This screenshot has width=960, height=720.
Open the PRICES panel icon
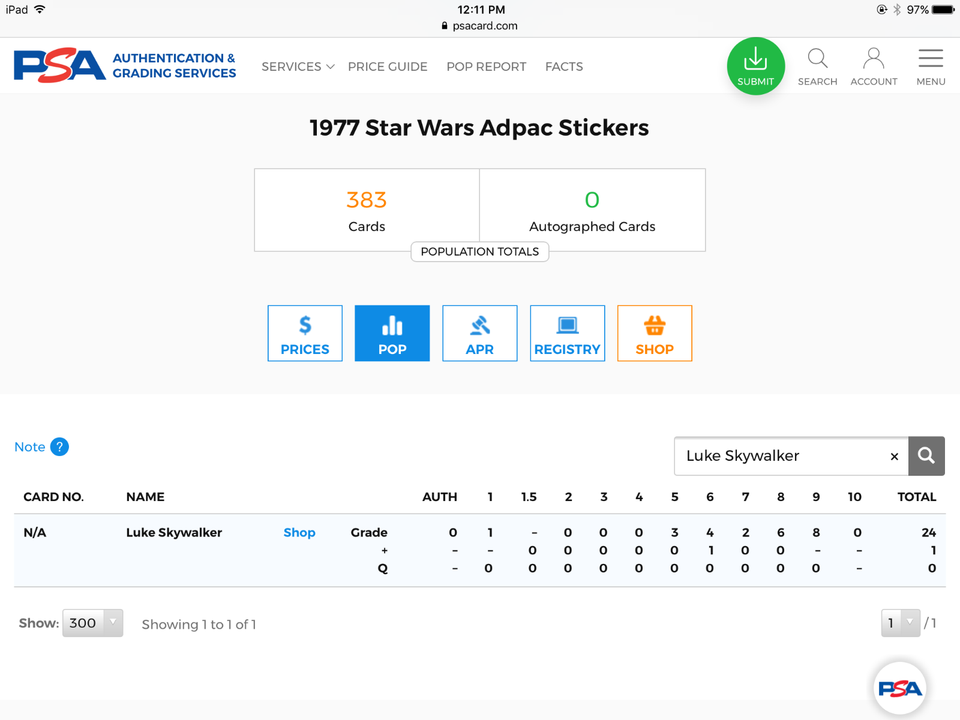pos(304,332)
